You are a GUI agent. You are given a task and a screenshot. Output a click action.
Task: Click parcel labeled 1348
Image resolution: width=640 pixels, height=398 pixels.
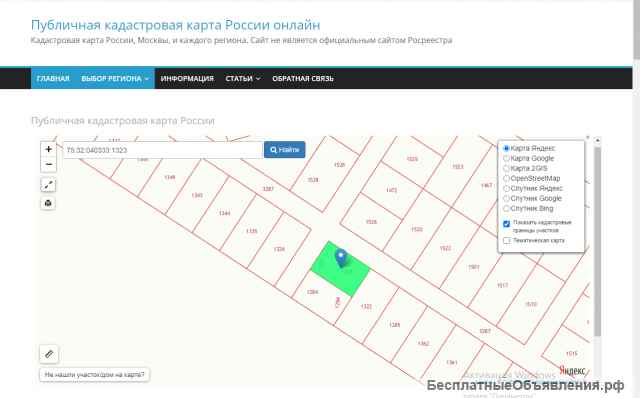tap(170, 177)
